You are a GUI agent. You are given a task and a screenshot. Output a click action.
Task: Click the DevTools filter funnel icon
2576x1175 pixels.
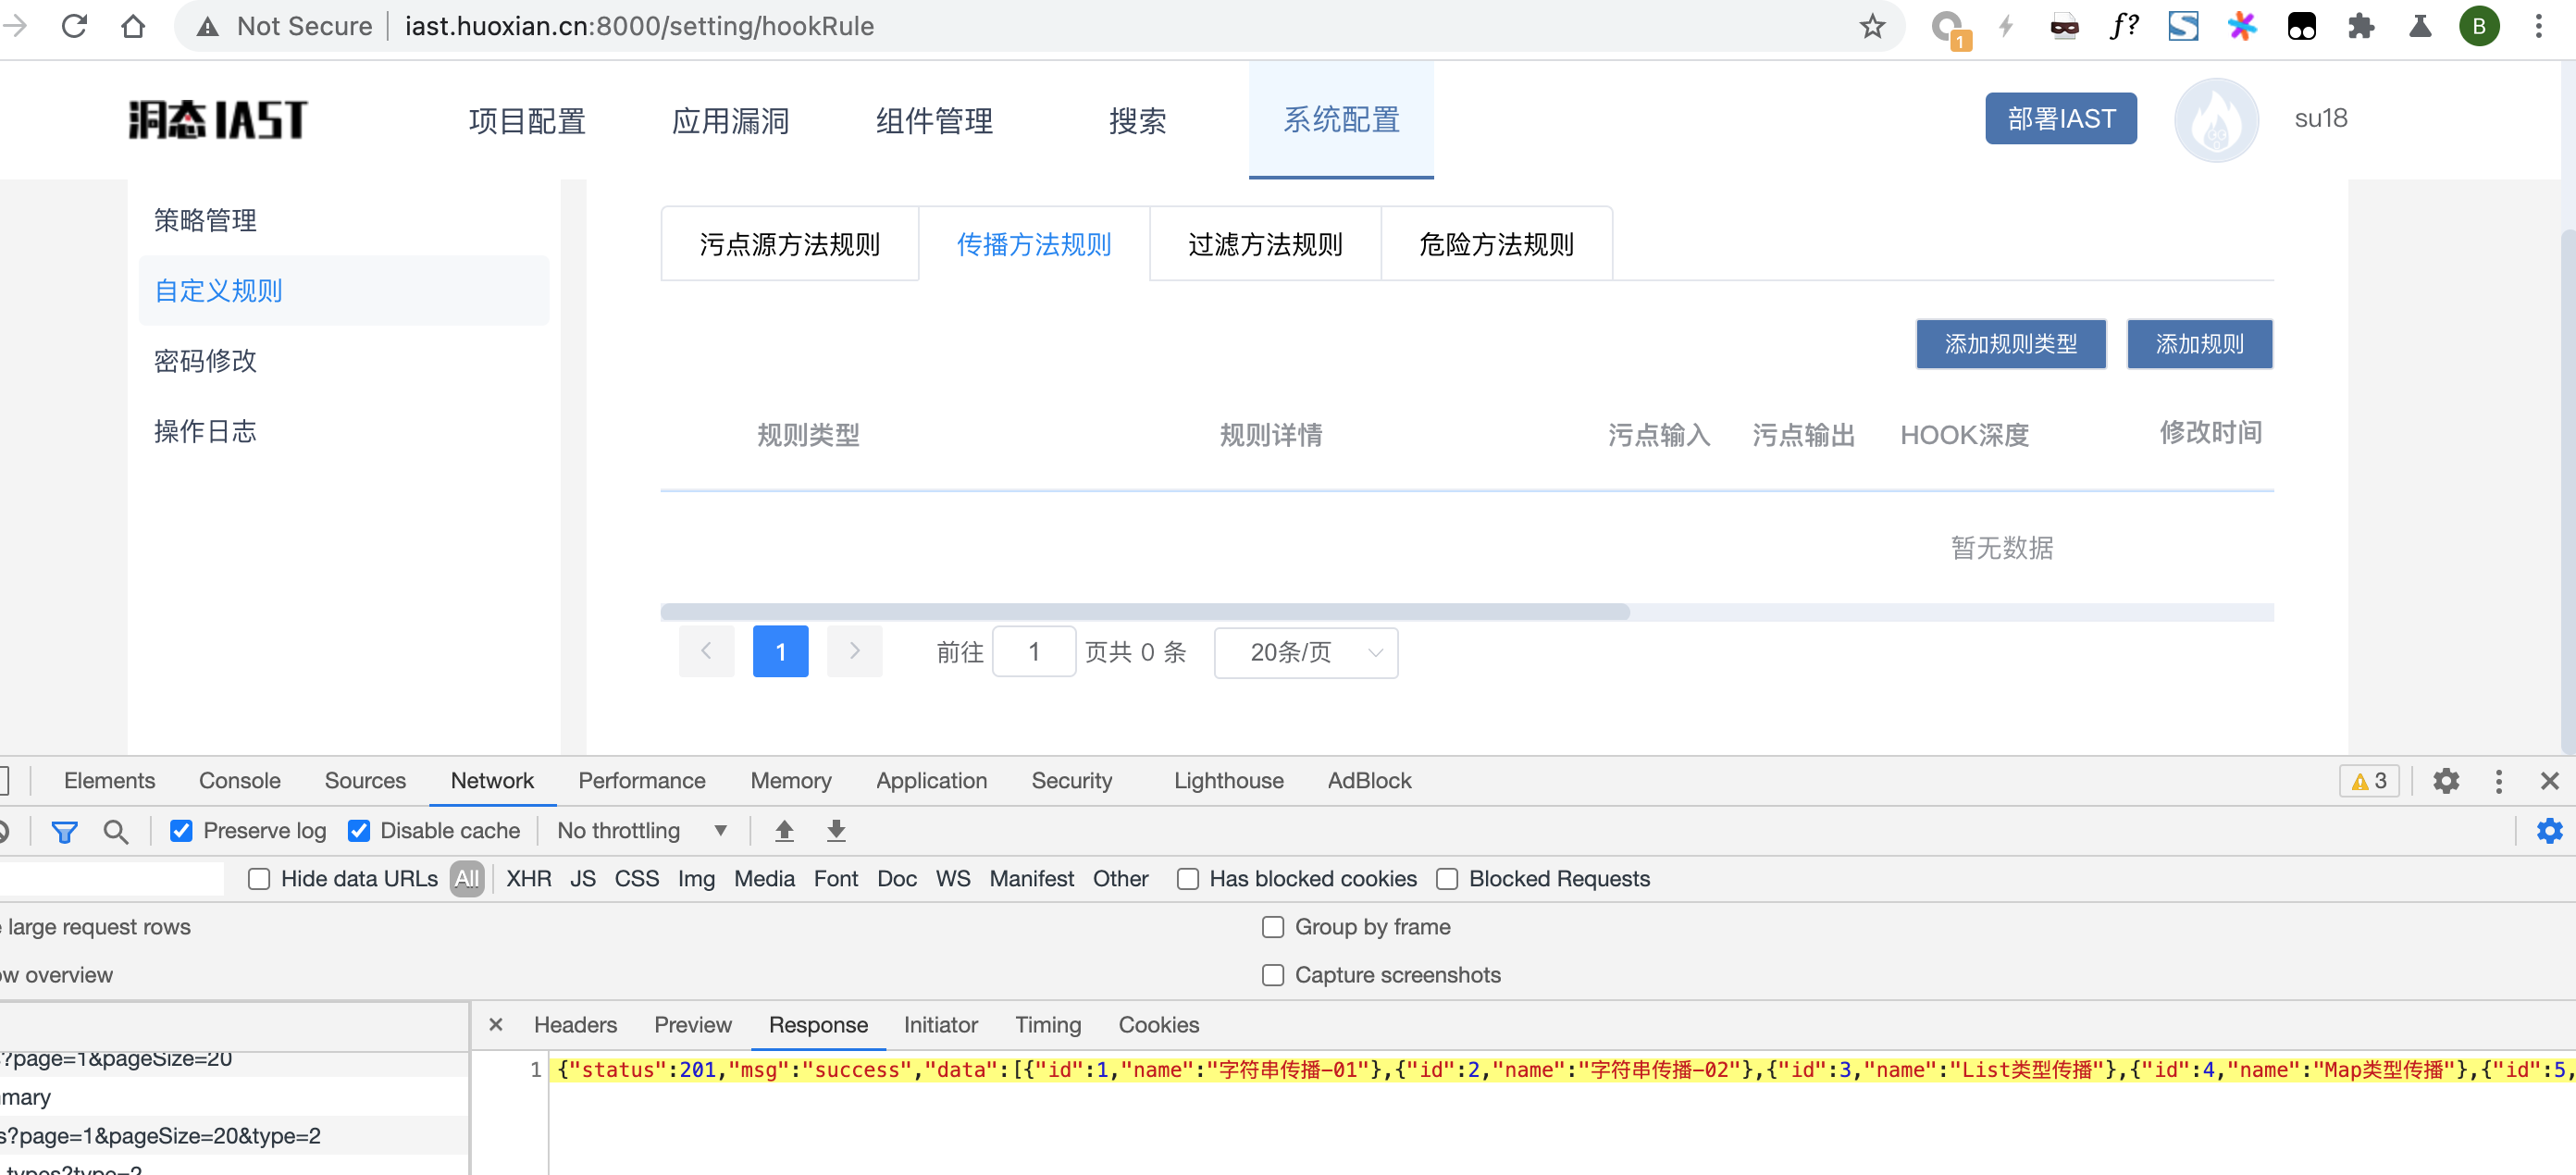tap(64, 831)
